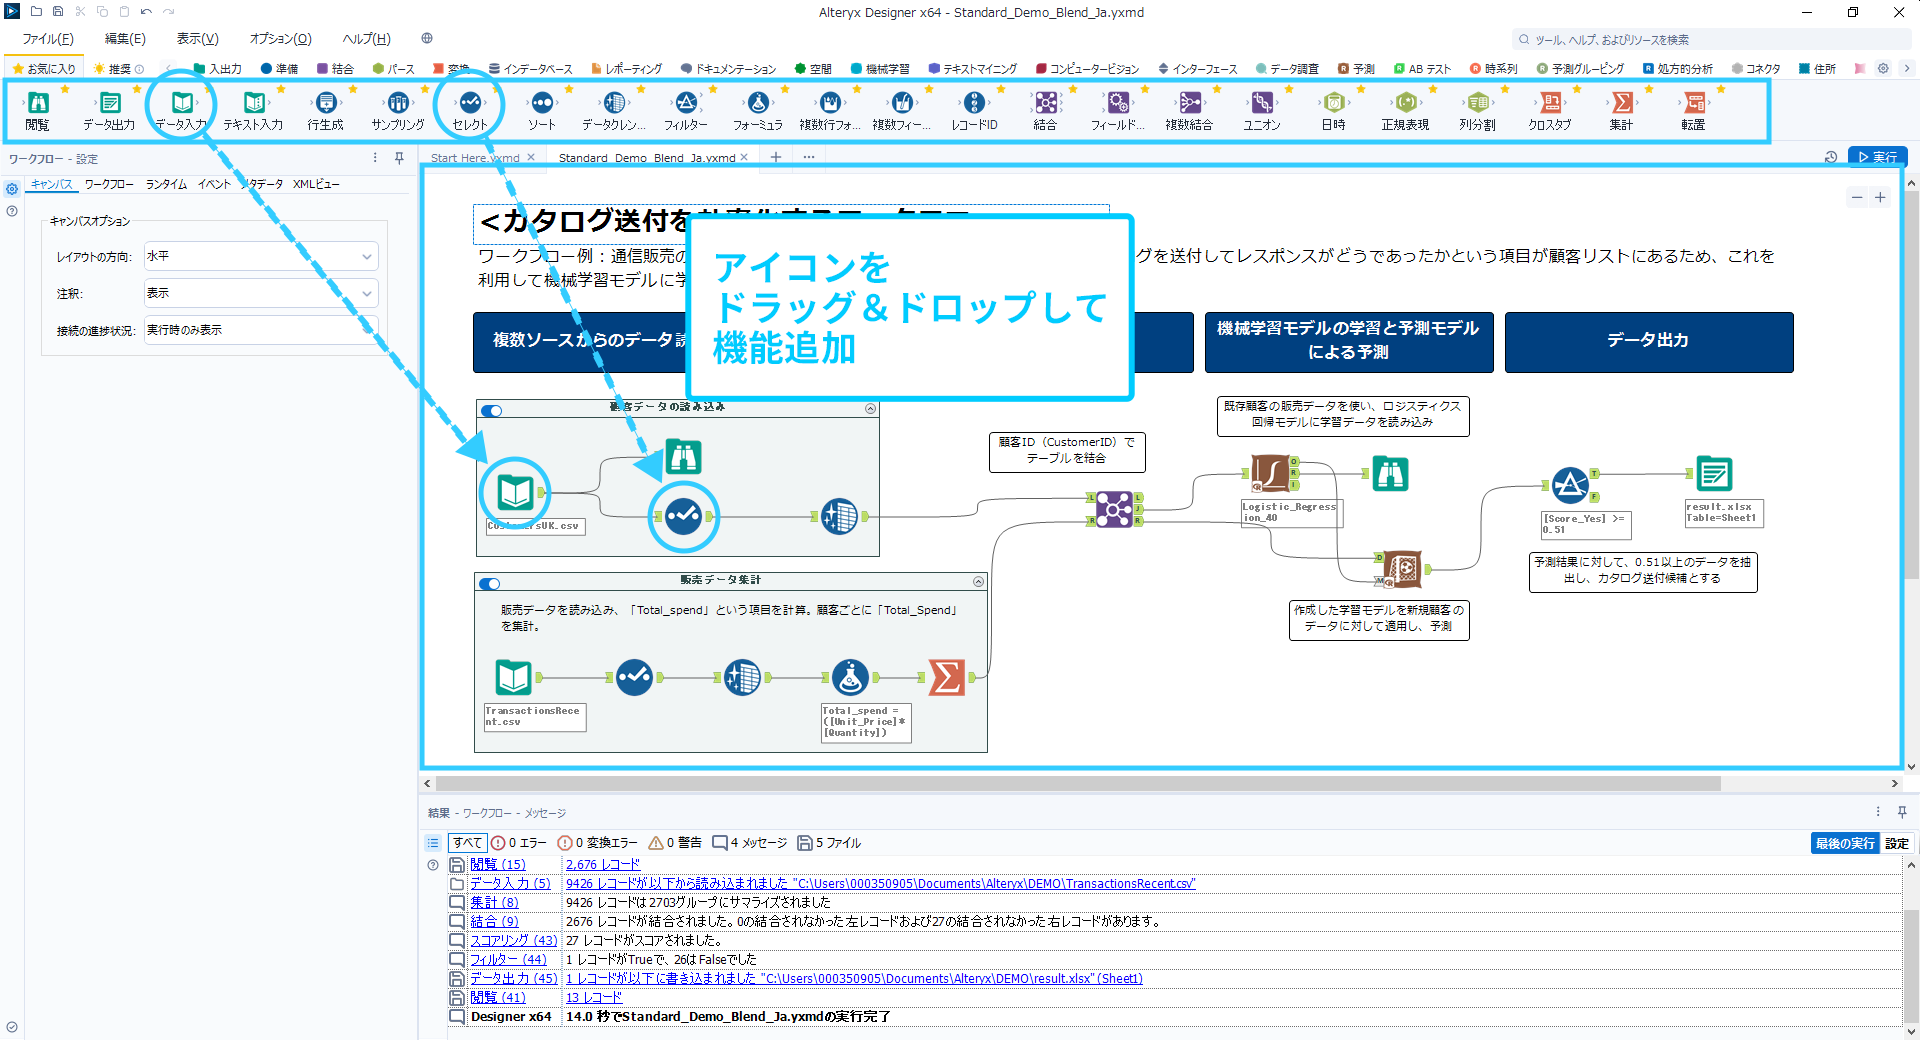Open the 2,676 レコード link
Image resolution: width=1920 pixels, height=1040 pixels.
(x=603, y=864)
